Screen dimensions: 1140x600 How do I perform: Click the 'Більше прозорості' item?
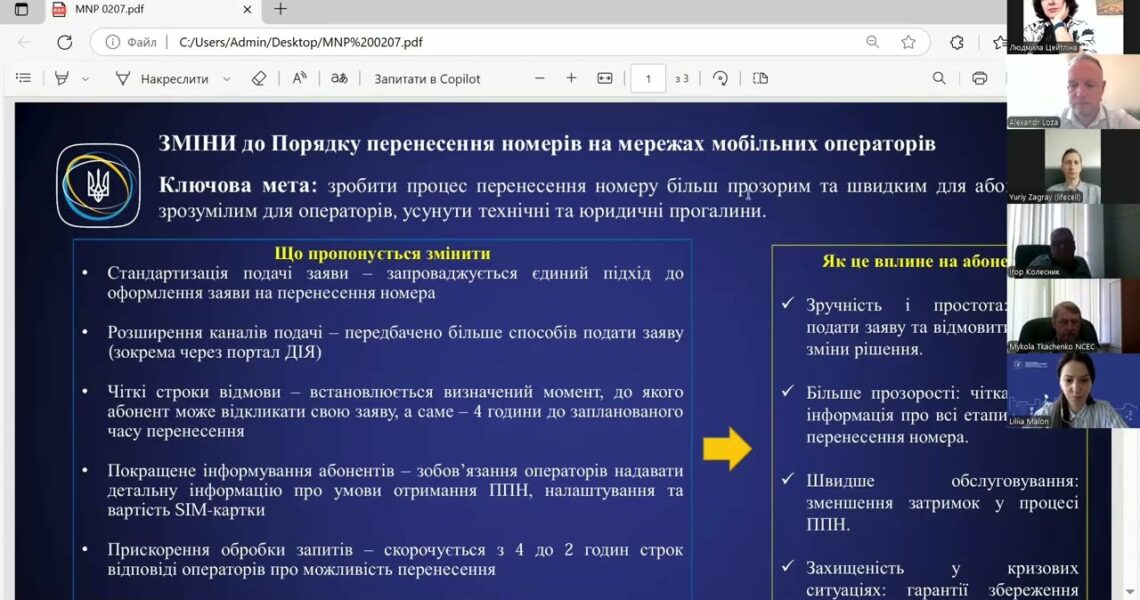click(x=906, y=415)
